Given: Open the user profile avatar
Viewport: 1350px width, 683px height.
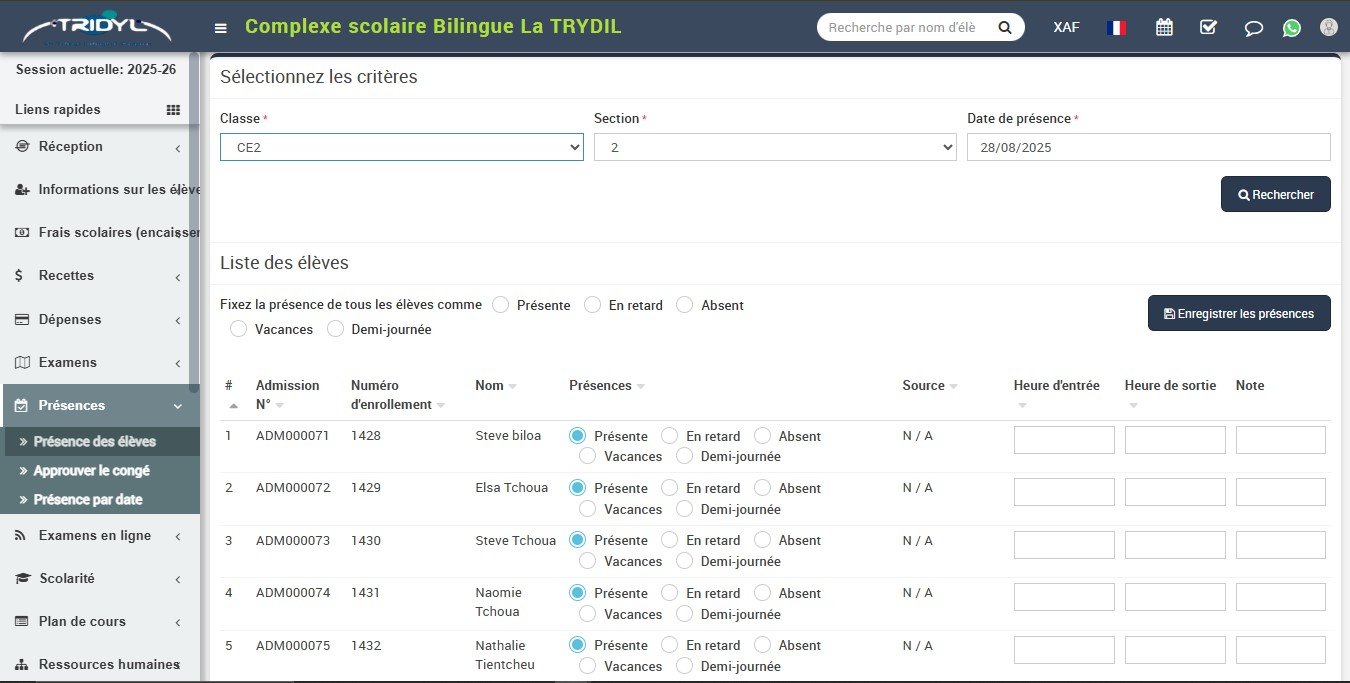Looking at the screenshot, I should 1328,27.
